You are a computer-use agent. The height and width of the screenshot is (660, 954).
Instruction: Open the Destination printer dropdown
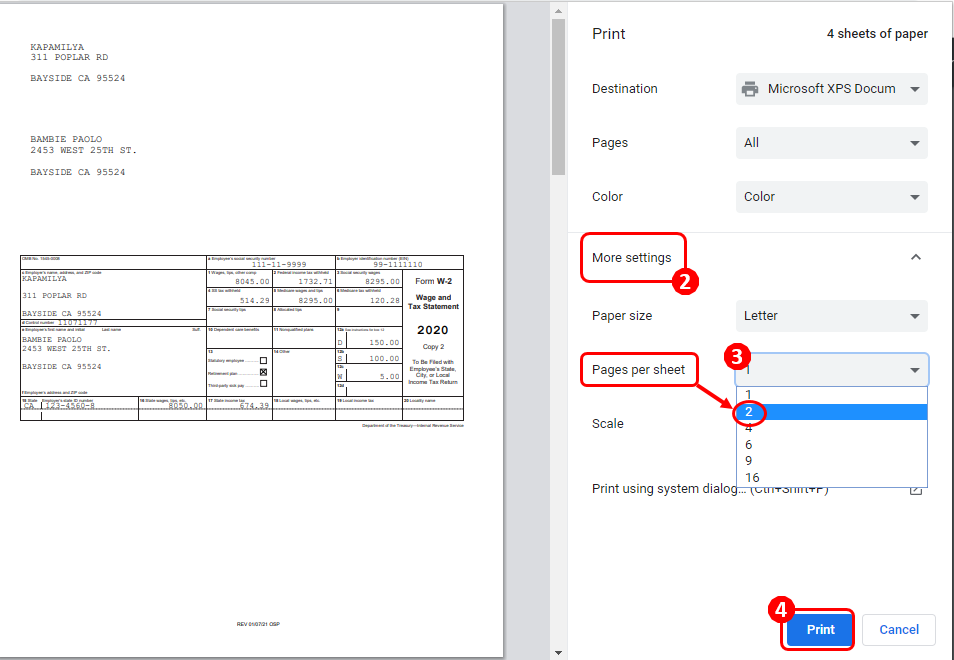point(831,89)
